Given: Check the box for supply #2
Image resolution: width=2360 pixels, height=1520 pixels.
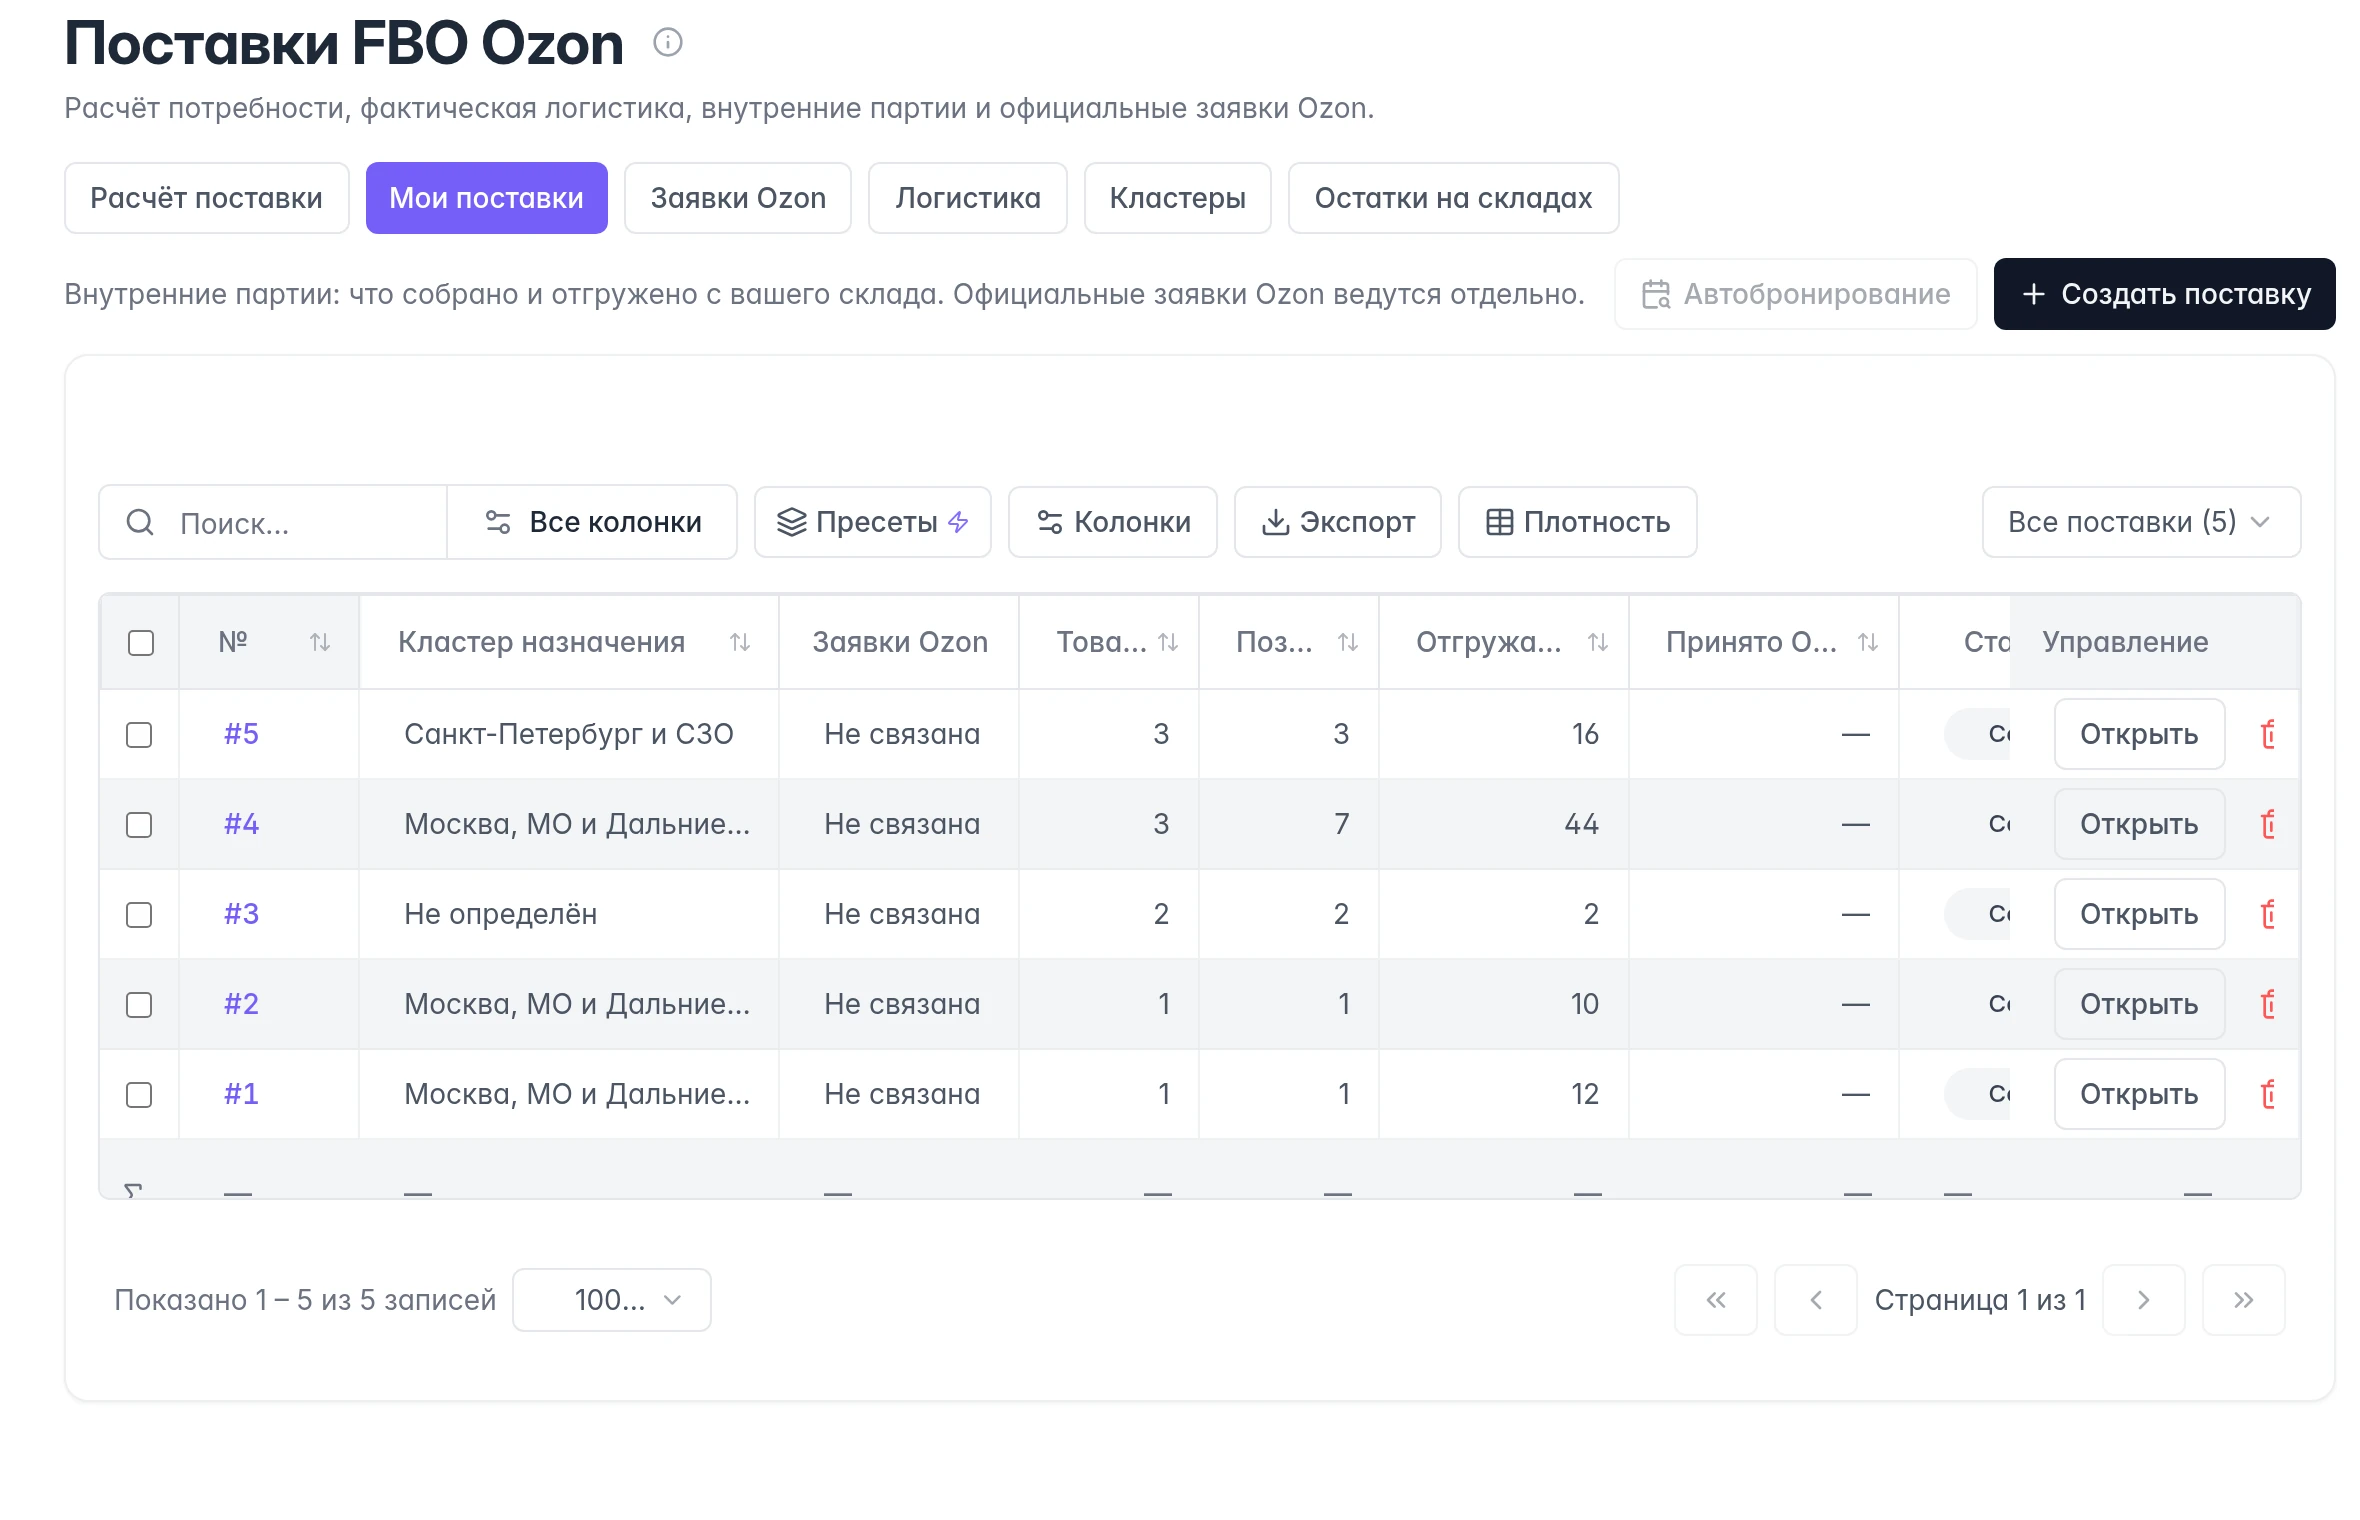Looking at the screenshot, I should pyautogui.click(x=139, y=1005).
